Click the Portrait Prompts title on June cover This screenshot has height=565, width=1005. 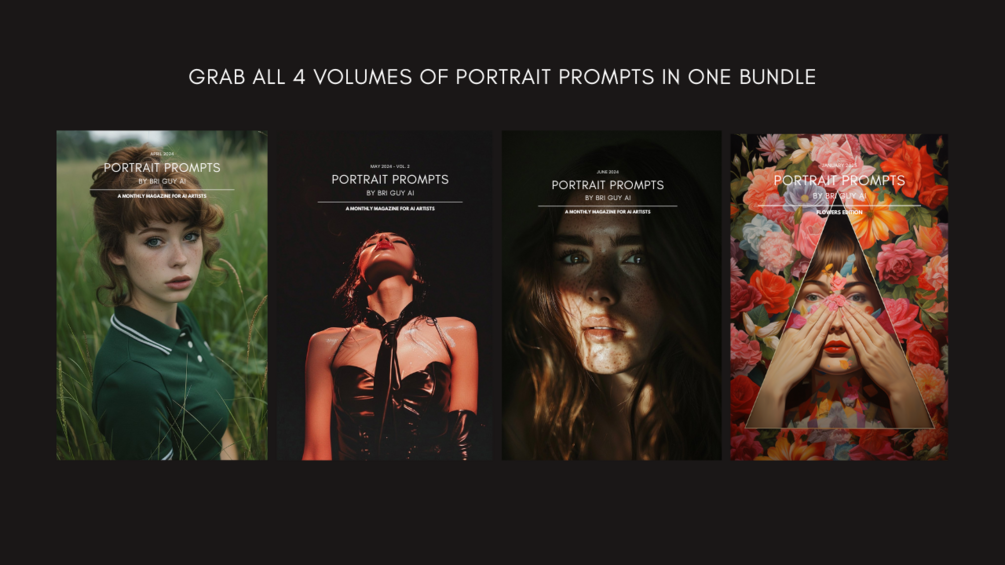pyautogui.click(x=608, y=185)
